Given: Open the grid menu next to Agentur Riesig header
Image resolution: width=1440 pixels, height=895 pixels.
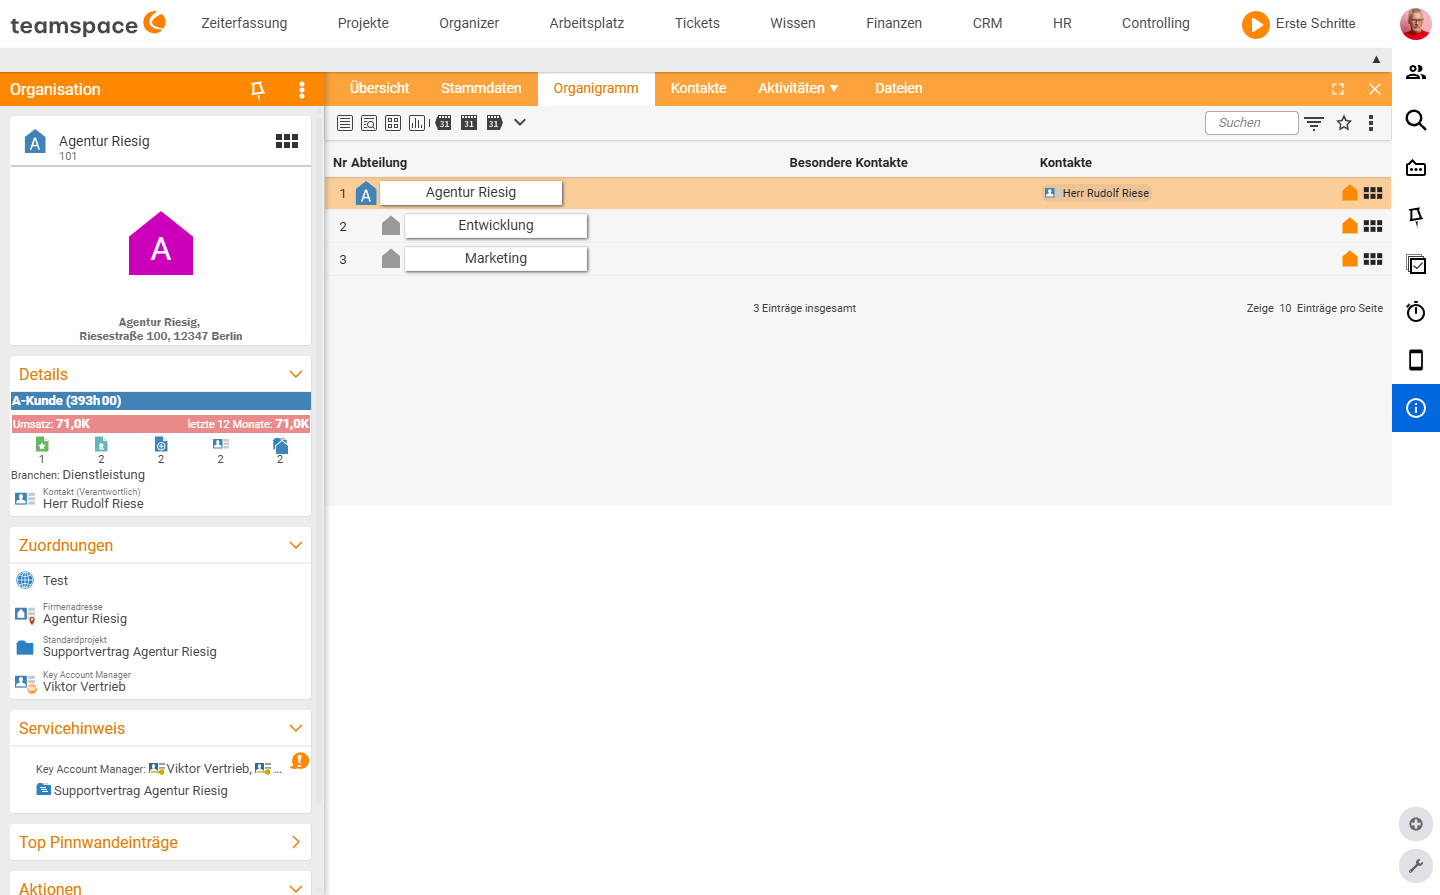Looking at the screenshot, I should pyautogui.click(x=287, y=141).
